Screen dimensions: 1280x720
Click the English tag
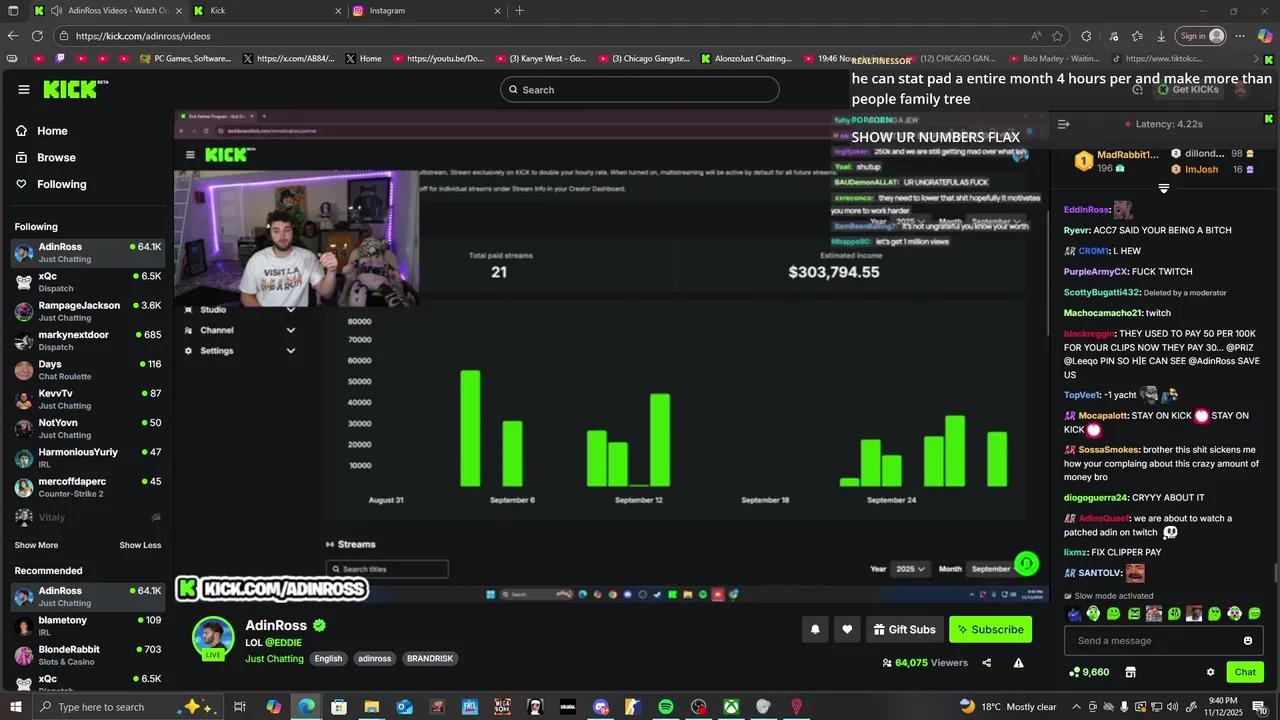tap(328, 659)
